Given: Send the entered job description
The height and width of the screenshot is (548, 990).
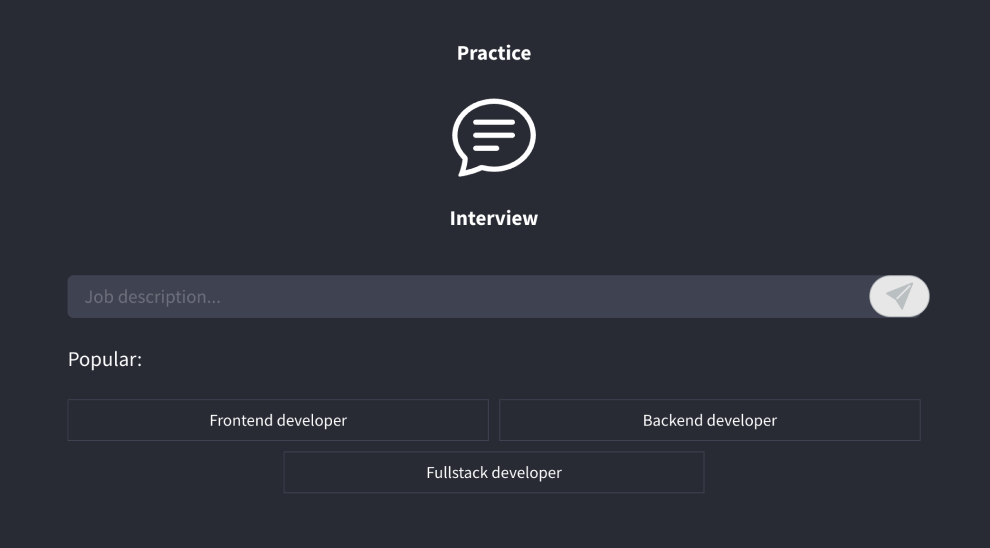Looking at the screenshot, I should point(900,296).
